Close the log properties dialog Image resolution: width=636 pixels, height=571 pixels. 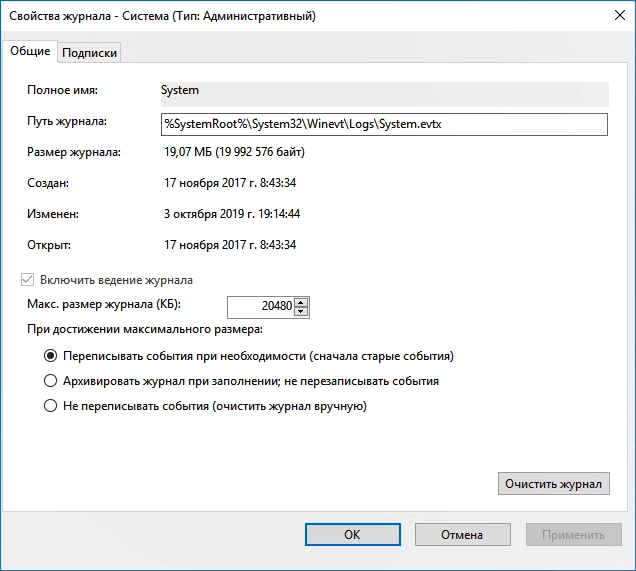pos(620,15)
